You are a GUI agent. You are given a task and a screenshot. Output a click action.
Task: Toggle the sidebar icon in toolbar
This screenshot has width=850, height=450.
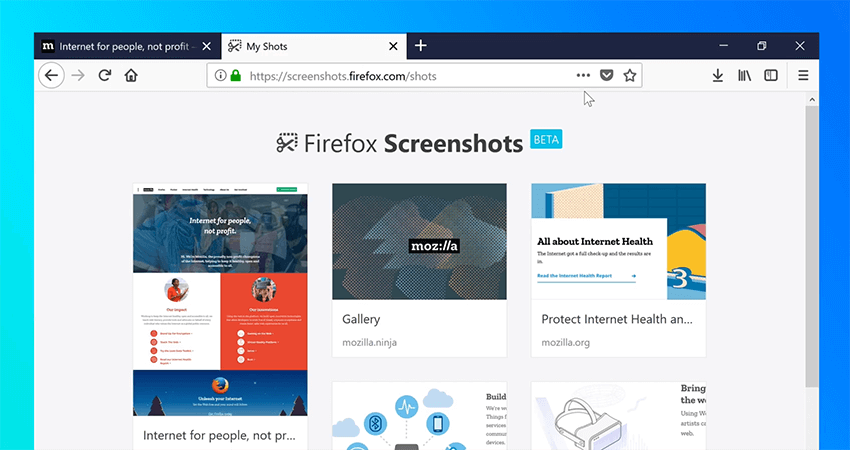tap(771, 76)
